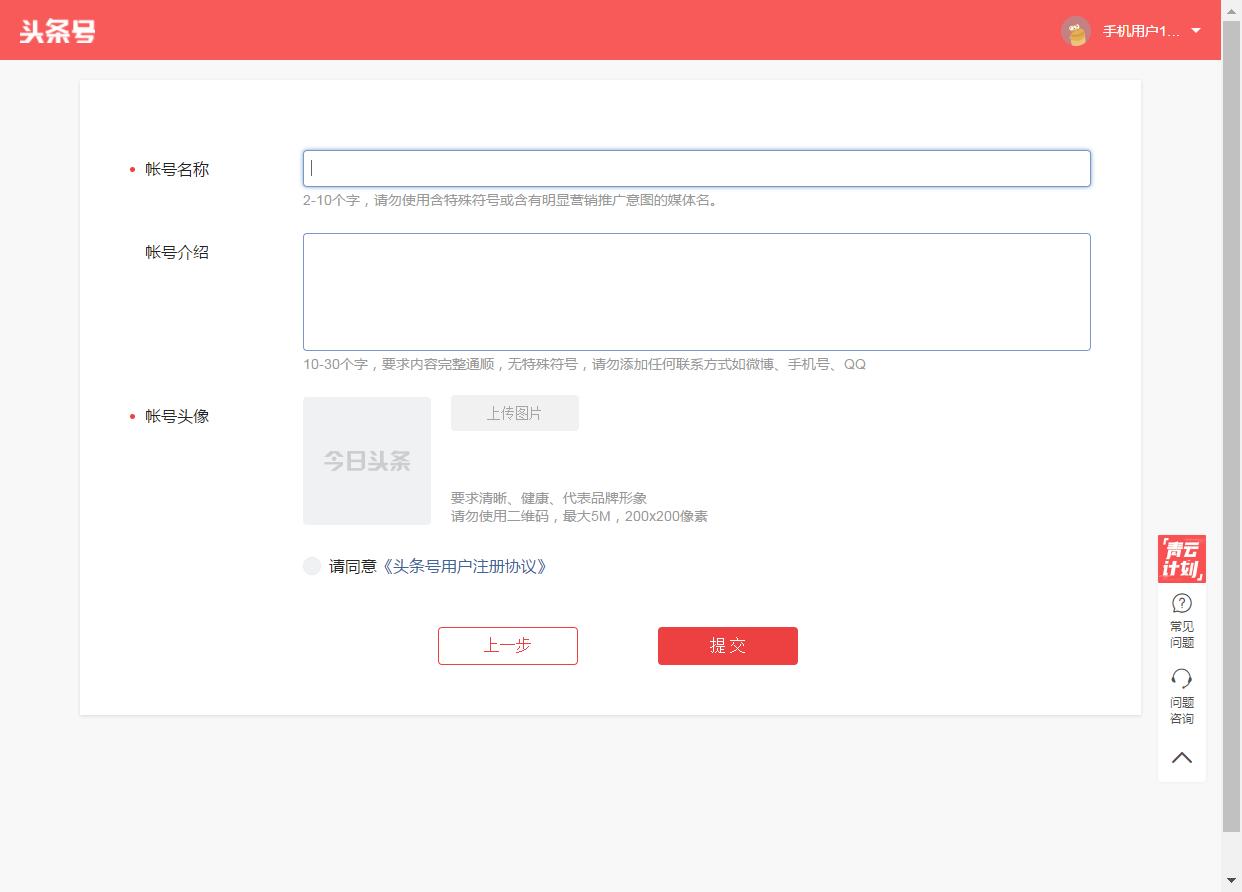Click the 今日头条 avatar placeholder image

(366, 460)
